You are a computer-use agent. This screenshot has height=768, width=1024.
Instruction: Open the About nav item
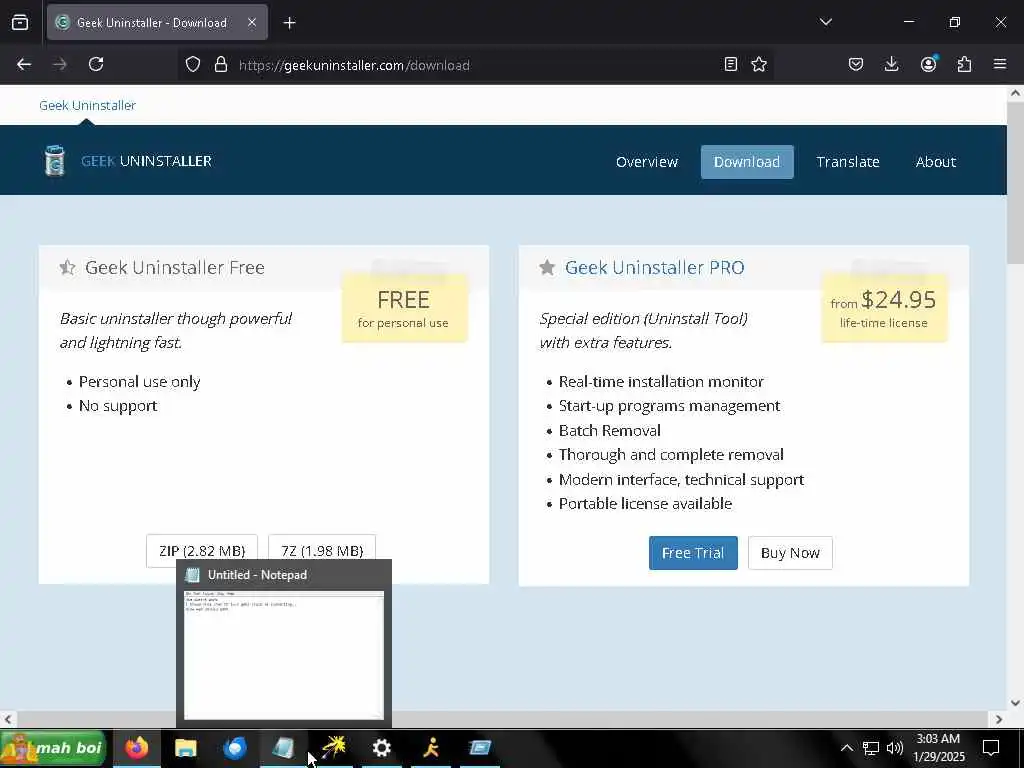click(x=936, y=162)
